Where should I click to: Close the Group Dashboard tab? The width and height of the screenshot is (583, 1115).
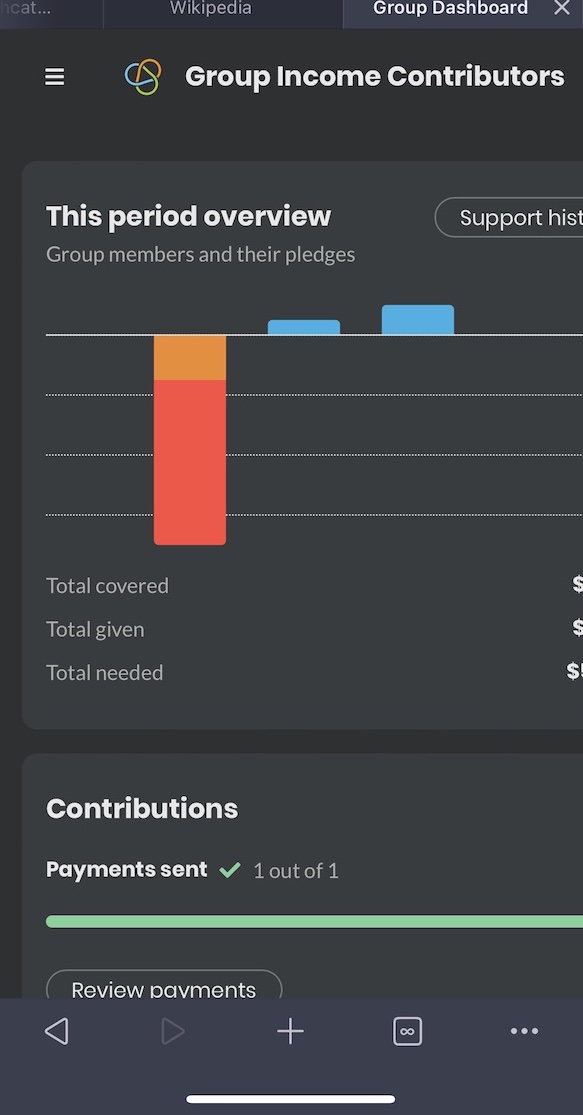tap(562, 10)
